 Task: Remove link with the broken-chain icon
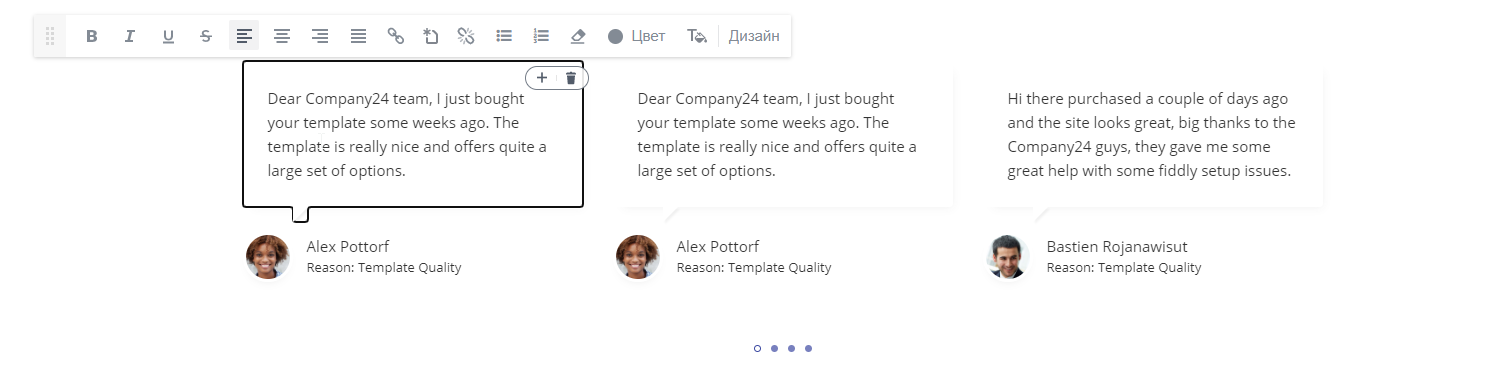[465, 36]
